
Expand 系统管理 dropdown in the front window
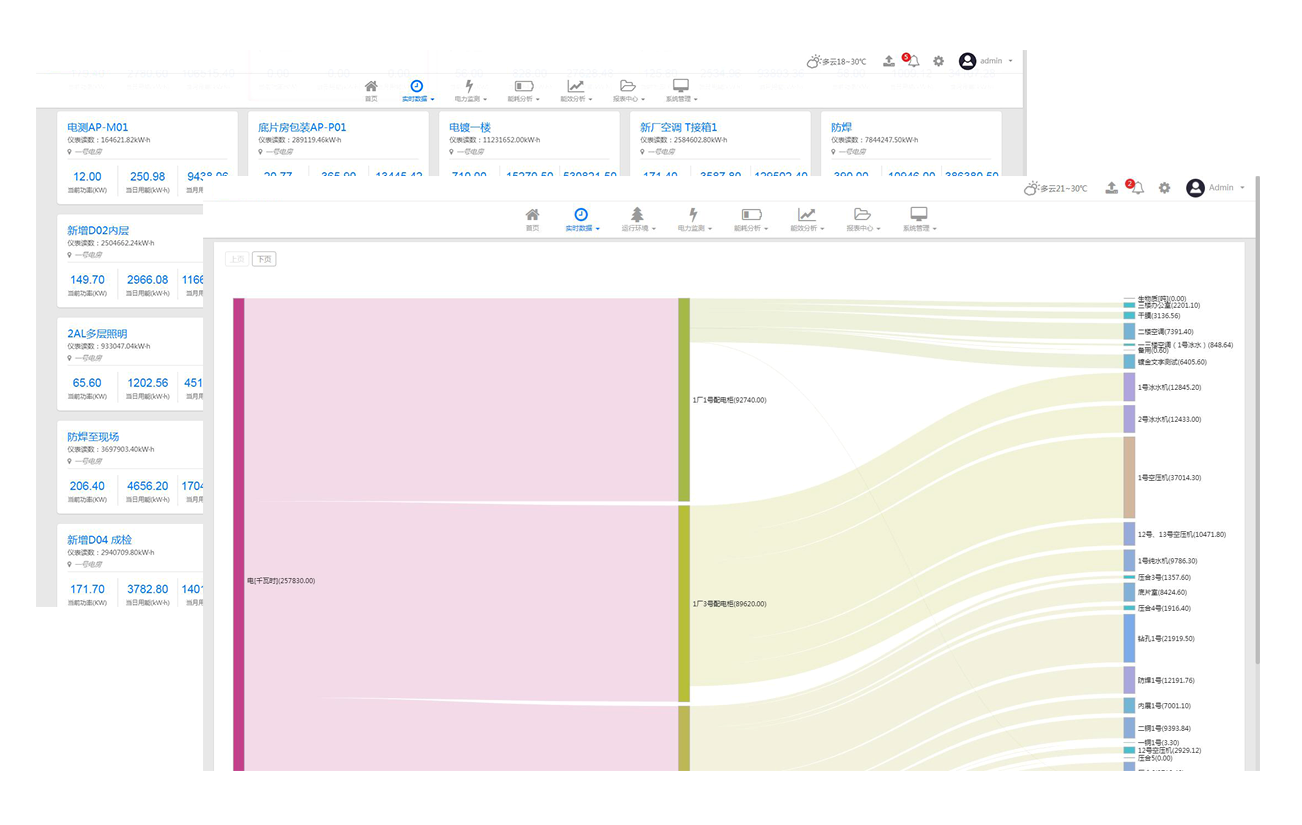918,228
